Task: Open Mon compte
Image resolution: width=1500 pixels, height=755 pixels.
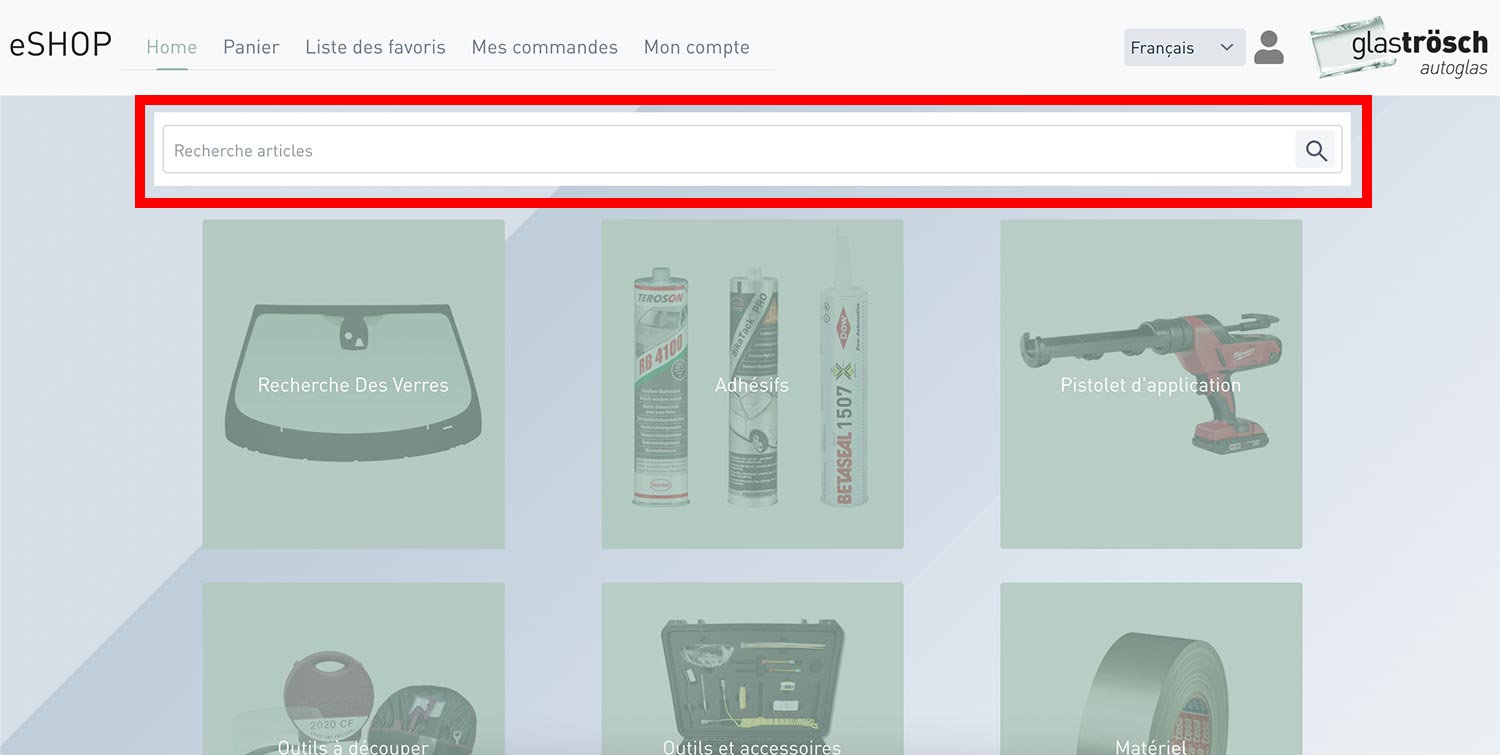Action: click(697, 47)
